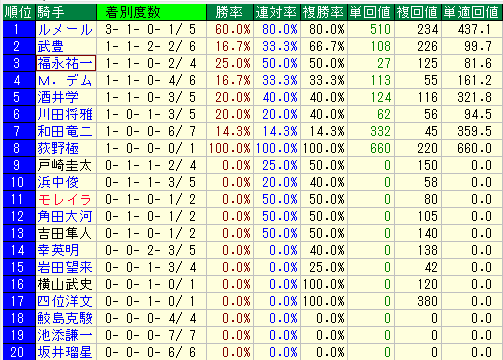Open jockey 和田竜二 link

(x=65, y=132)
